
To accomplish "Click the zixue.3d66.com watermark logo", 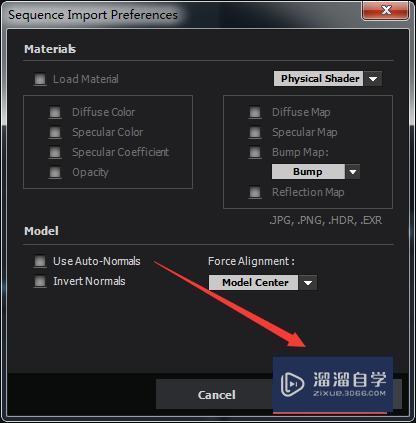I will 333,385.
